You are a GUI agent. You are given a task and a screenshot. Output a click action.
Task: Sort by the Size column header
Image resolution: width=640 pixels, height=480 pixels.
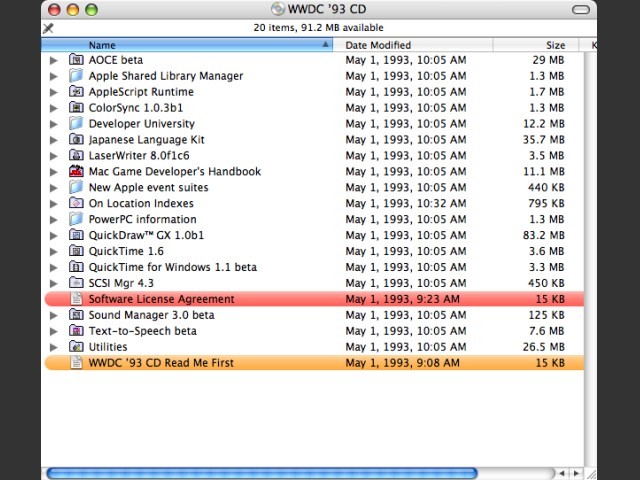536,45
